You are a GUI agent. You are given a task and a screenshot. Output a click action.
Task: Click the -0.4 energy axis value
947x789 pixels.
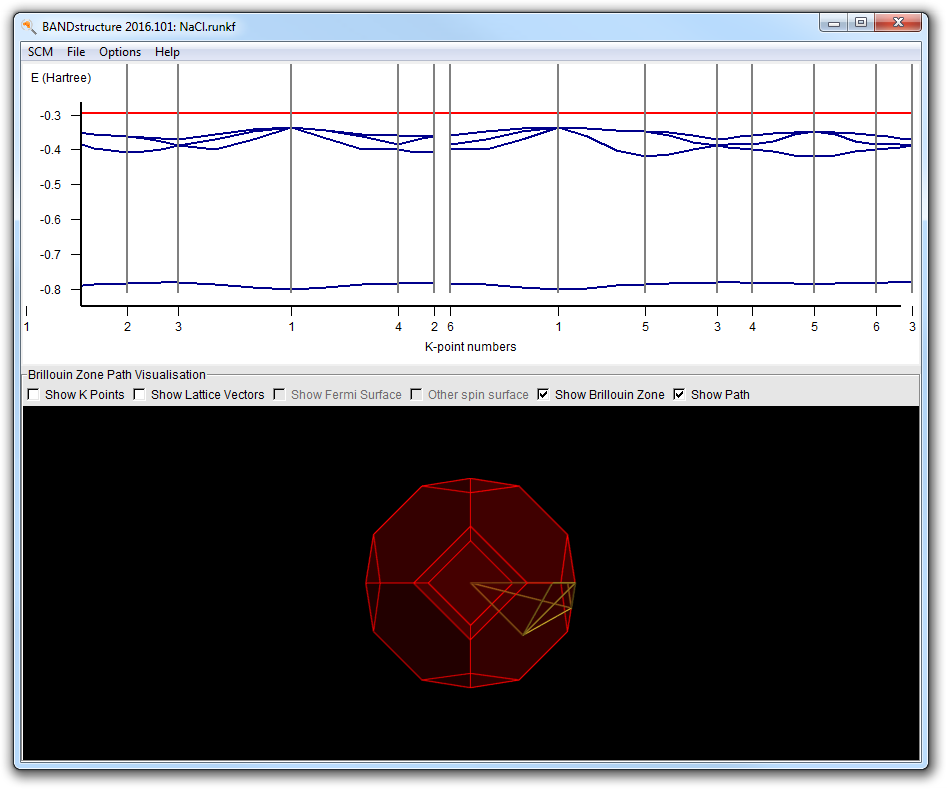pos(51,150)
